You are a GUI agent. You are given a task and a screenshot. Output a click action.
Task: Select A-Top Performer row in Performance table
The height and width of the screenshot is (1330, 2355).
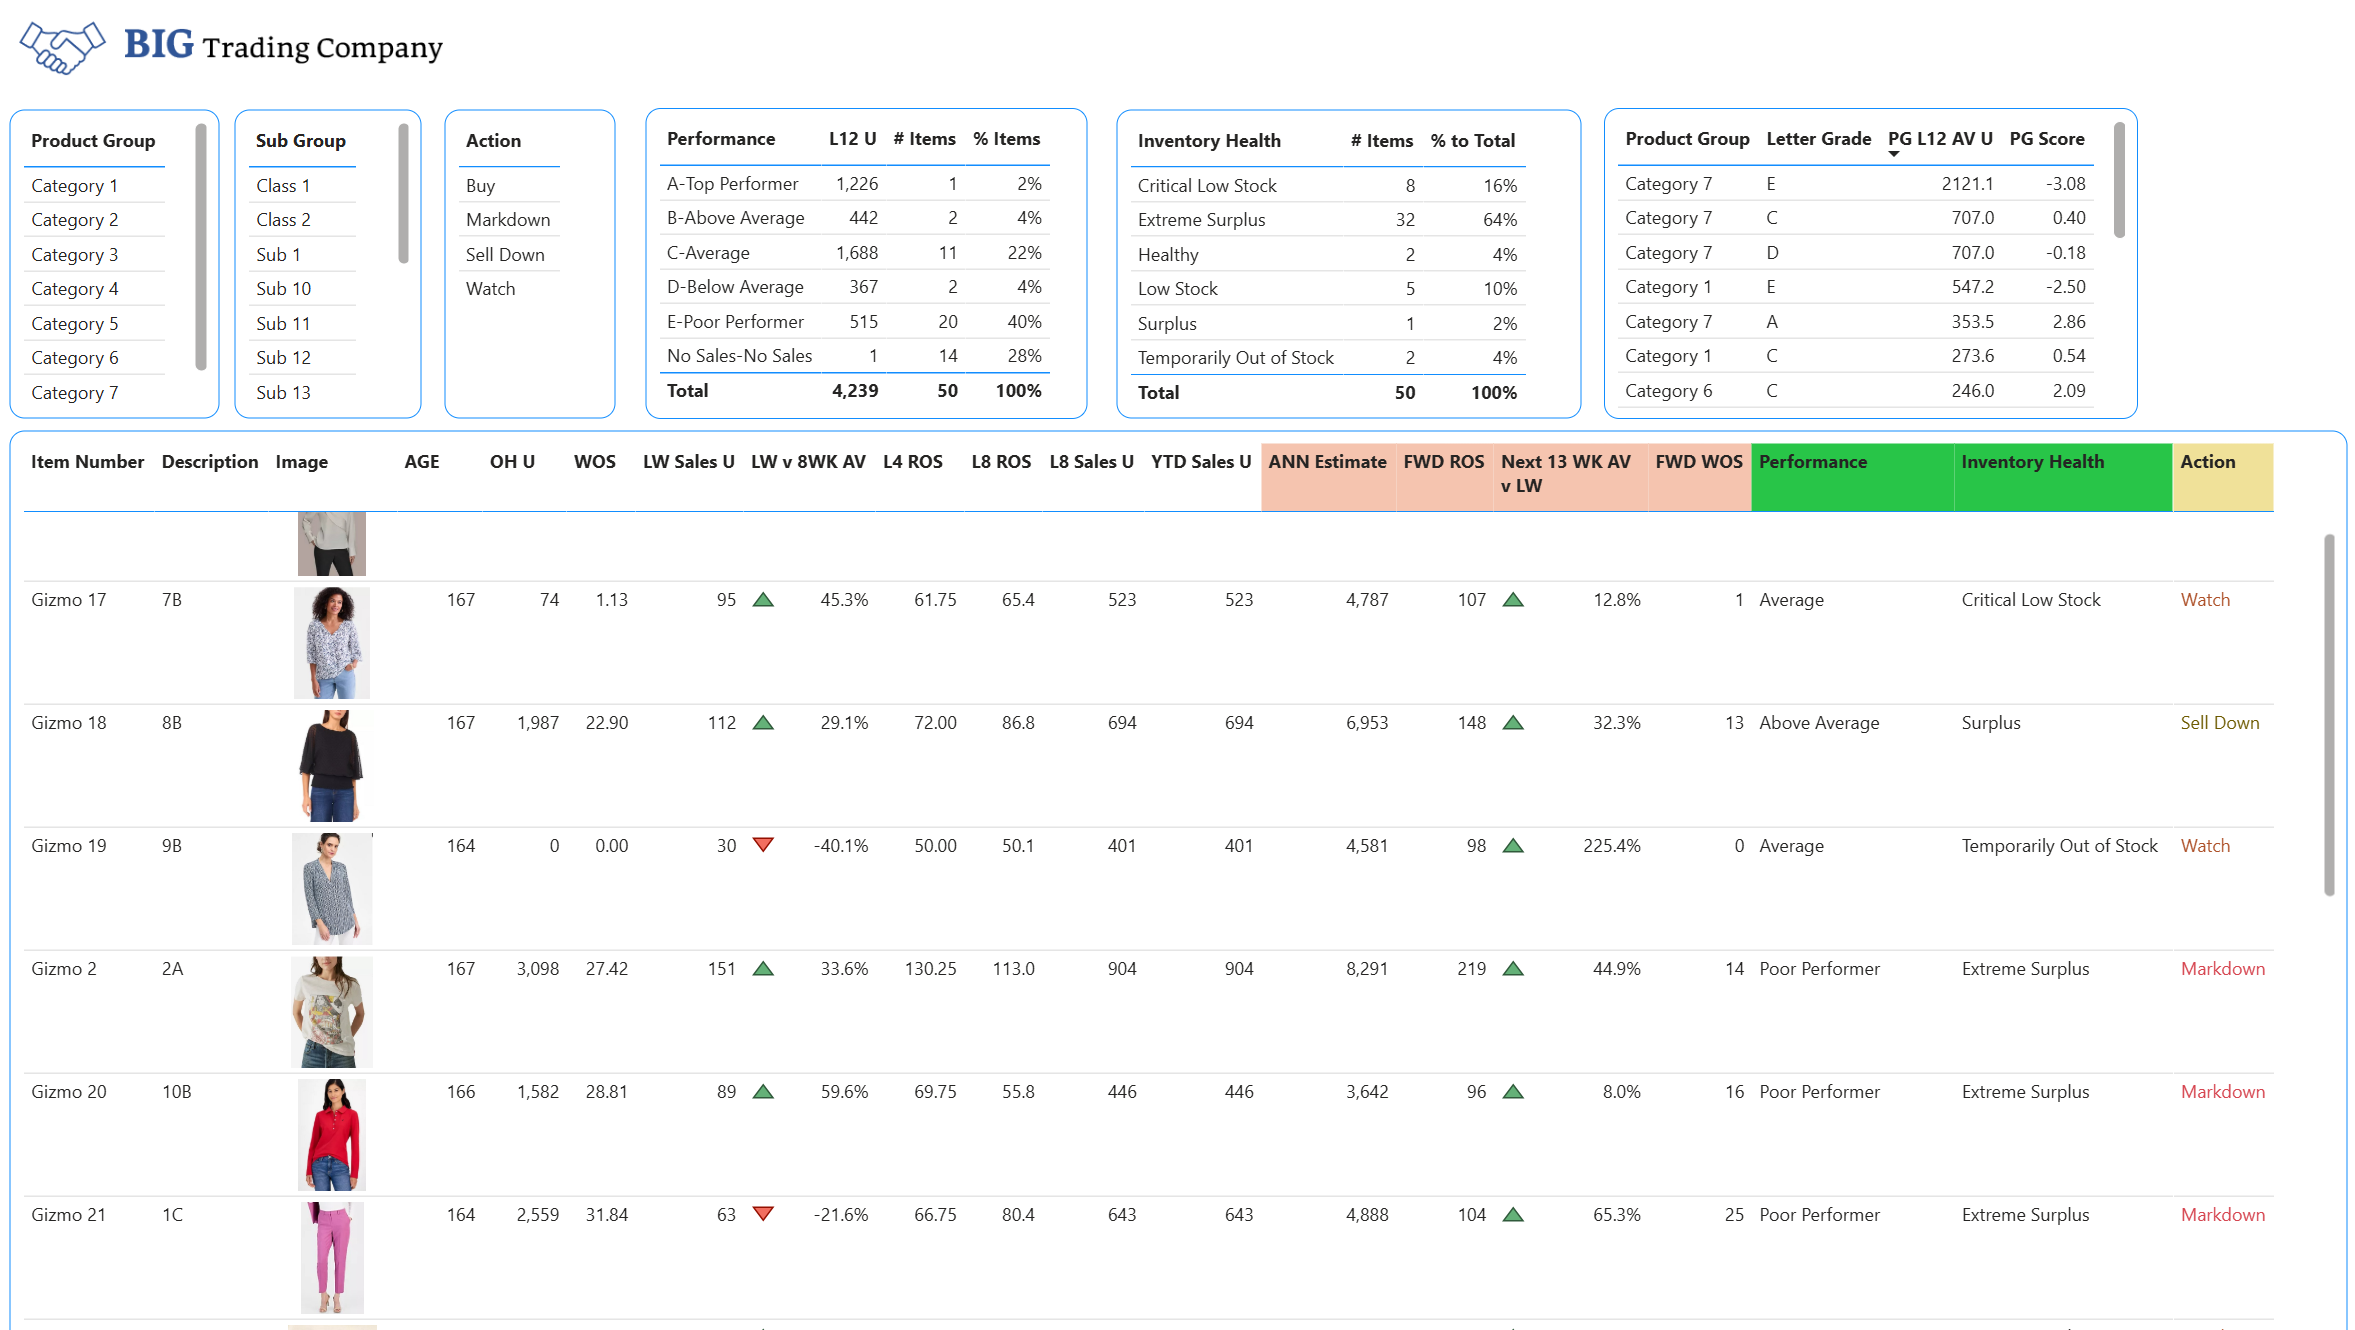(x=854, y=184)
